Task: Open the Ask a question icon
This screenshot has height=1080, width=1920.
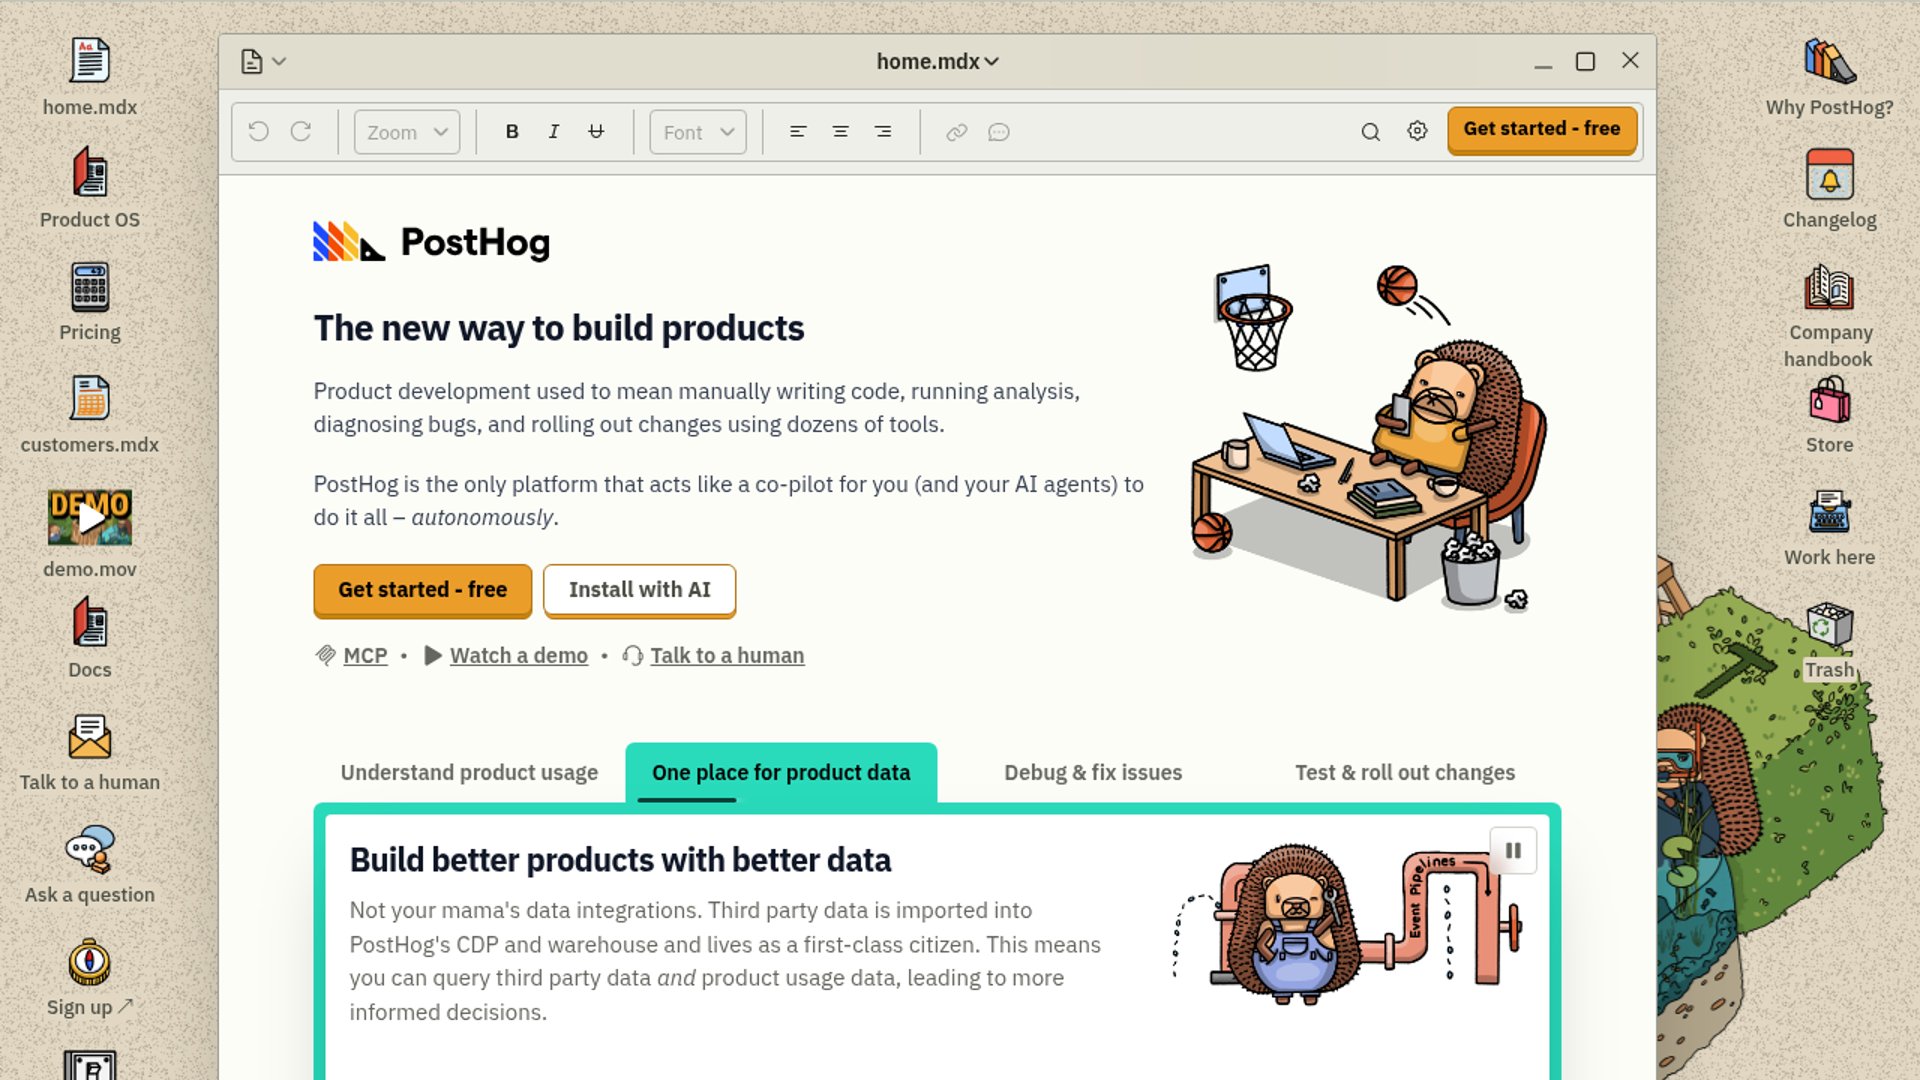Action: coord(90,865)
